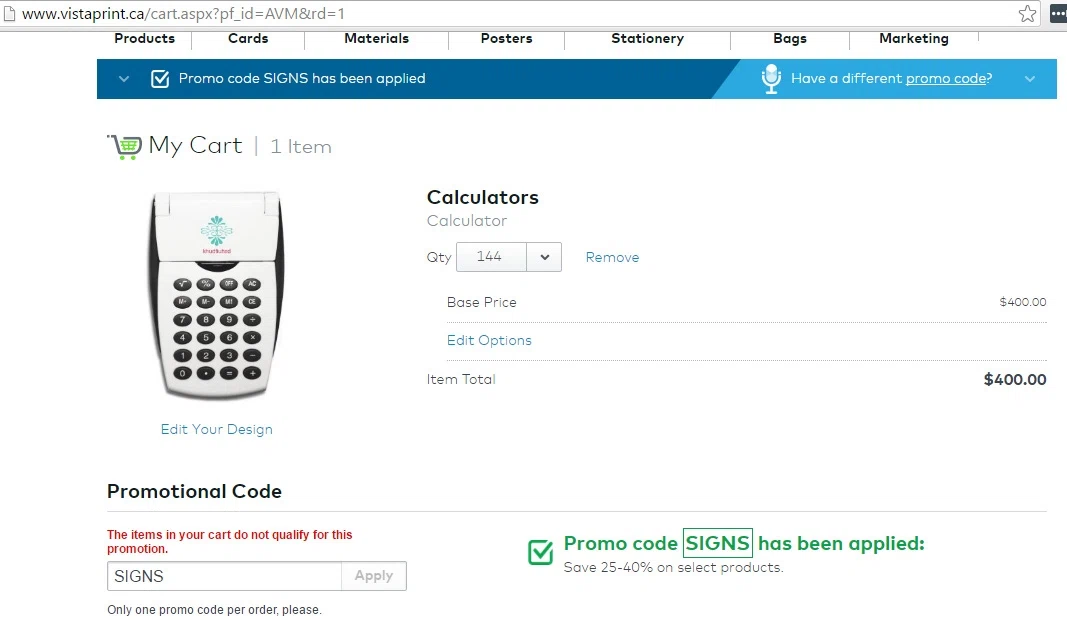
Task: Open the Qty 144 dropdown
Action: coord(508,257)
